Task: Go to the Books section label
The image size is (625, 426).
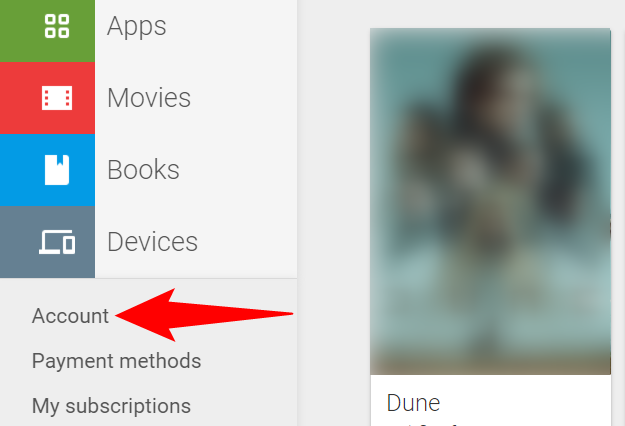Action: [143, 170]
